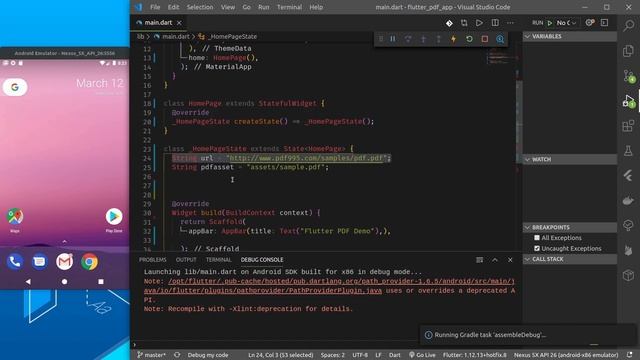Select the Nexus 5X API 26 device
This screenshot has width=640, height=360.
coord(566,355)
